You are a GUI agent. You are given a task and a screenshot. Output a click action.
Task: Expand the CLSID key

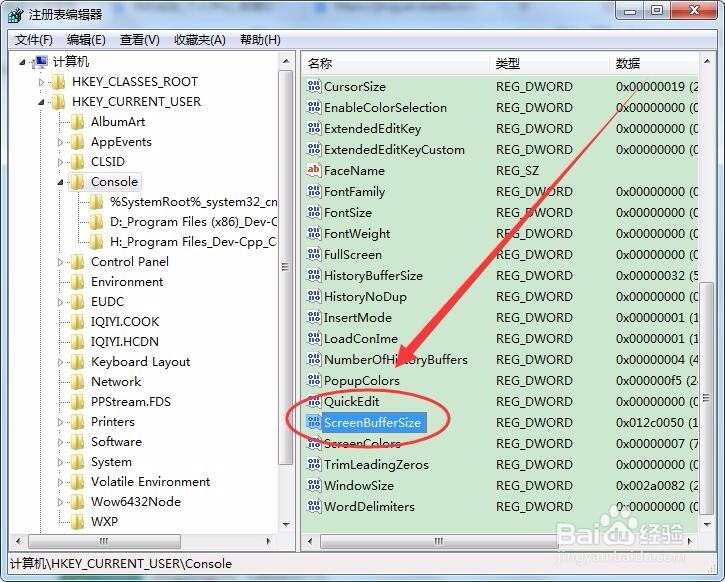coord(60,162)
